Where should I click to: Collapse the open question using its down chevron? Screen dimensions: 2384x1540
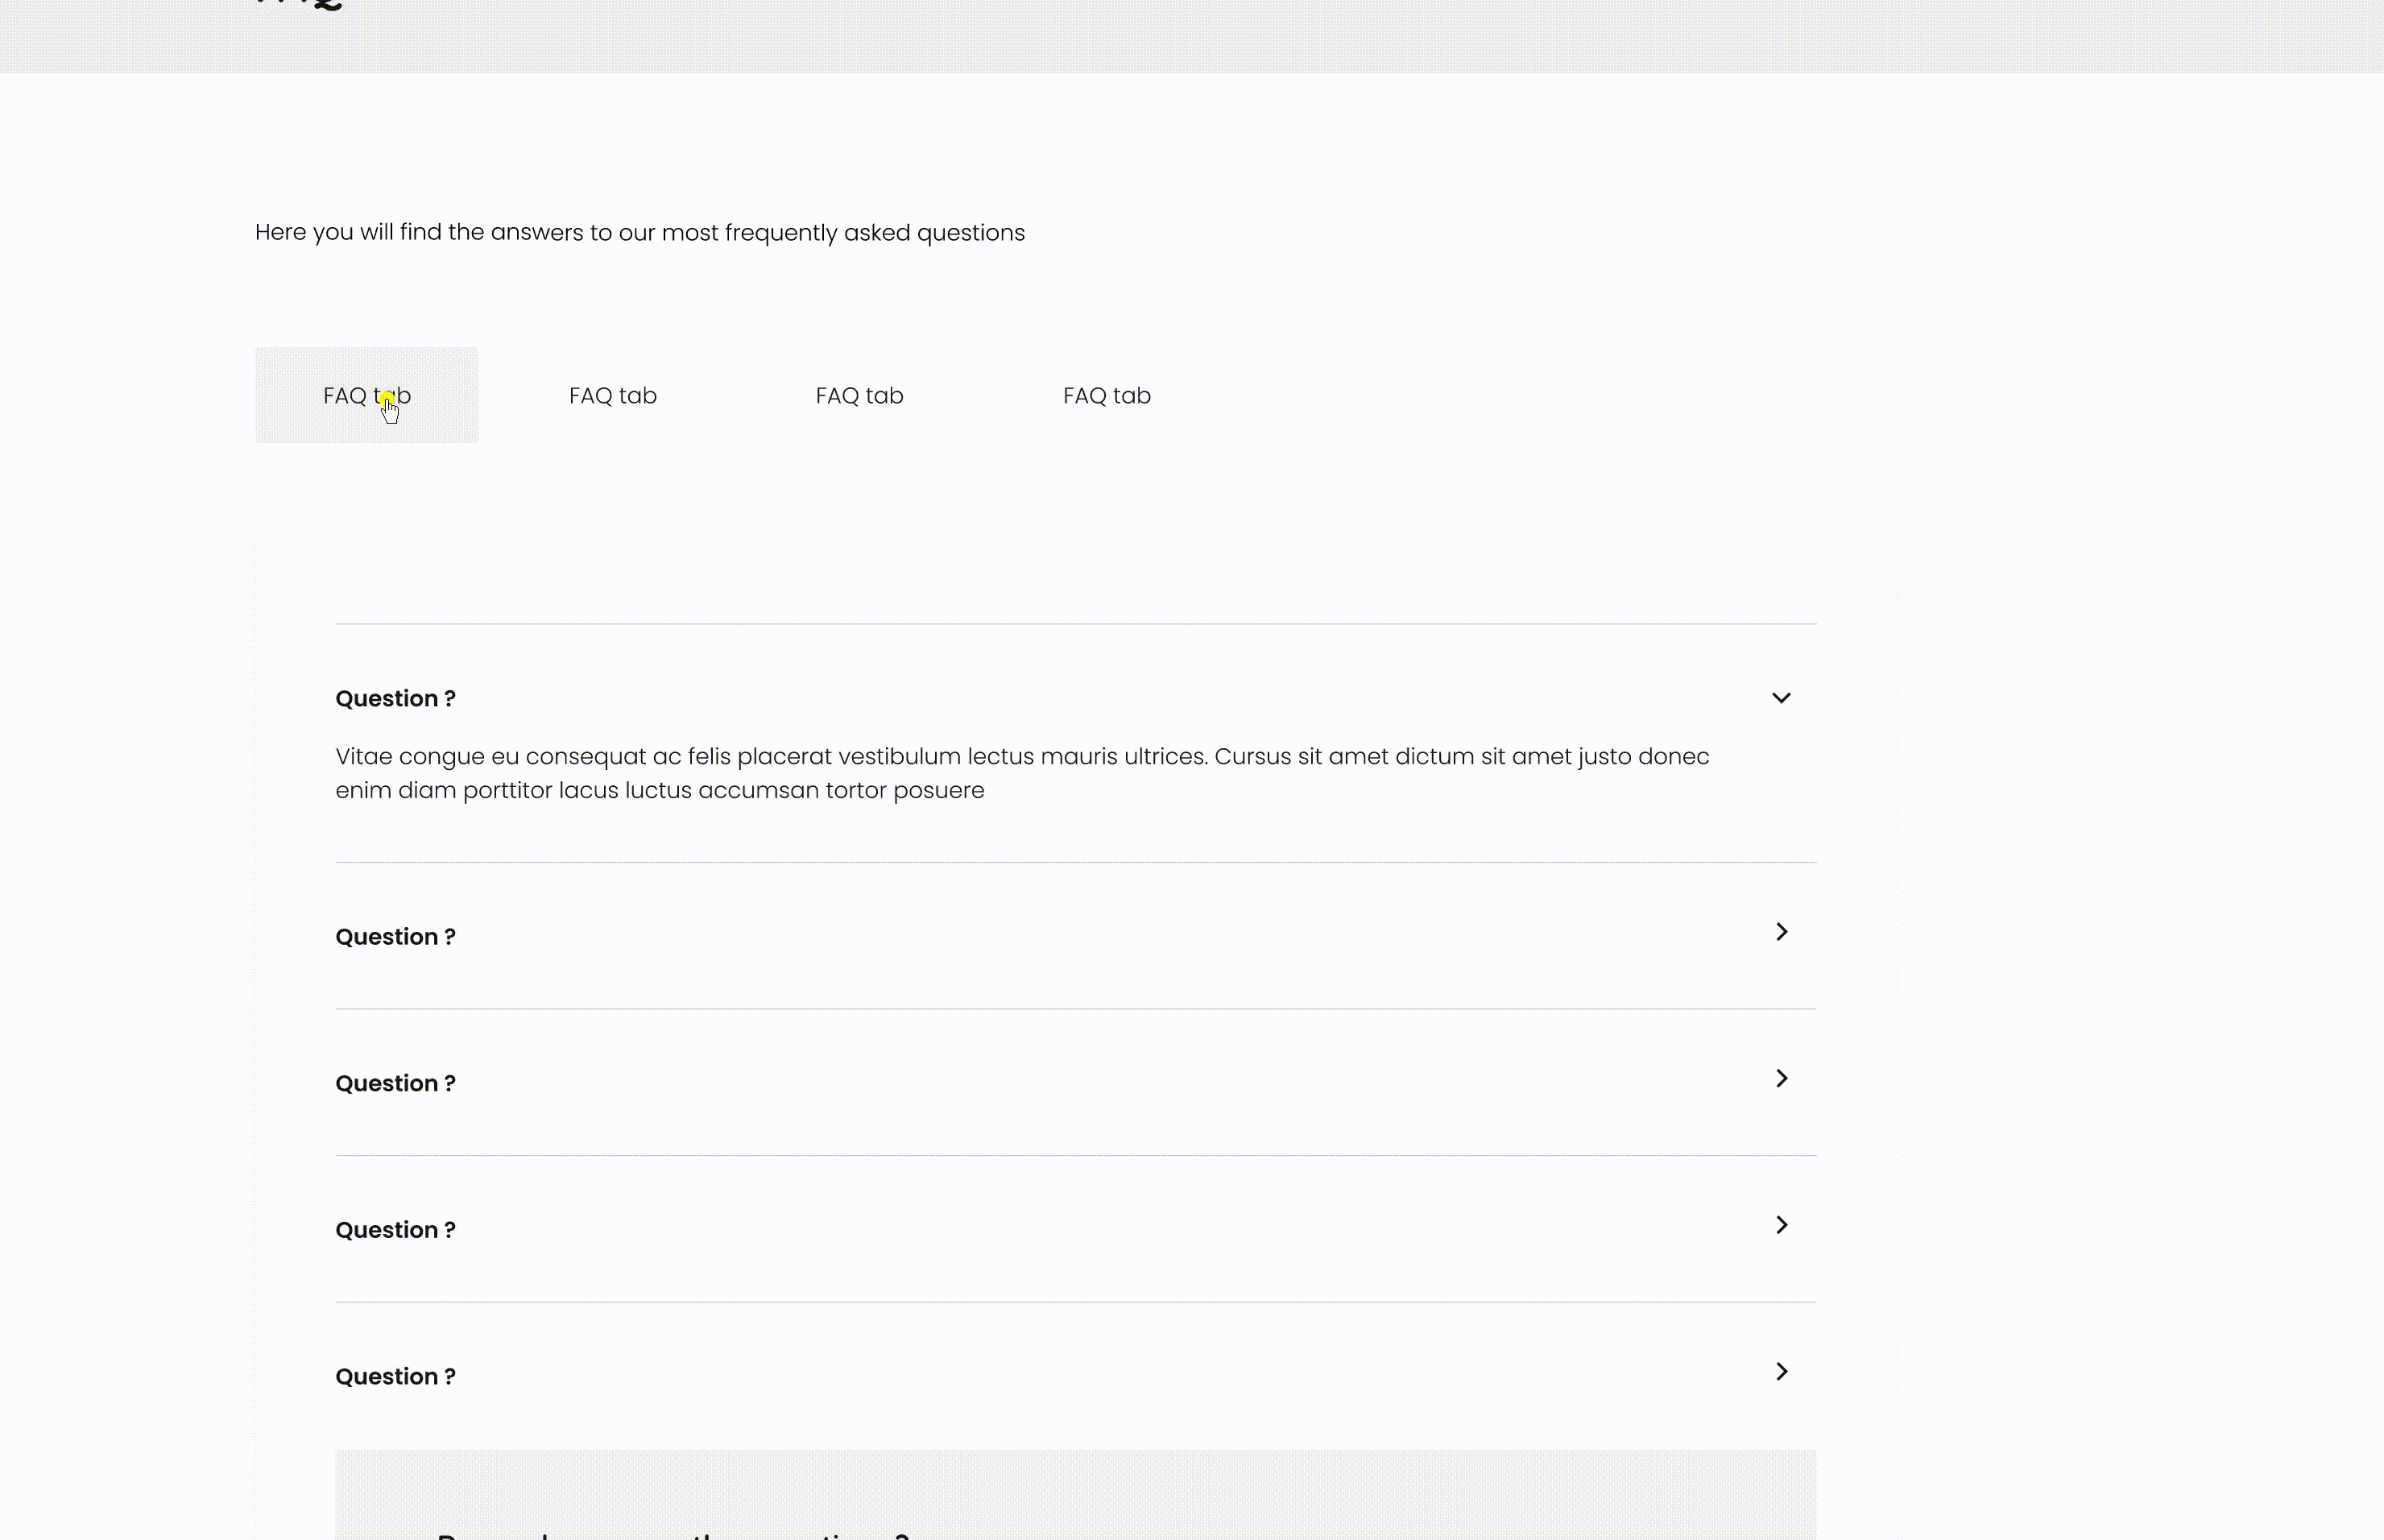tap(1781, 698)
